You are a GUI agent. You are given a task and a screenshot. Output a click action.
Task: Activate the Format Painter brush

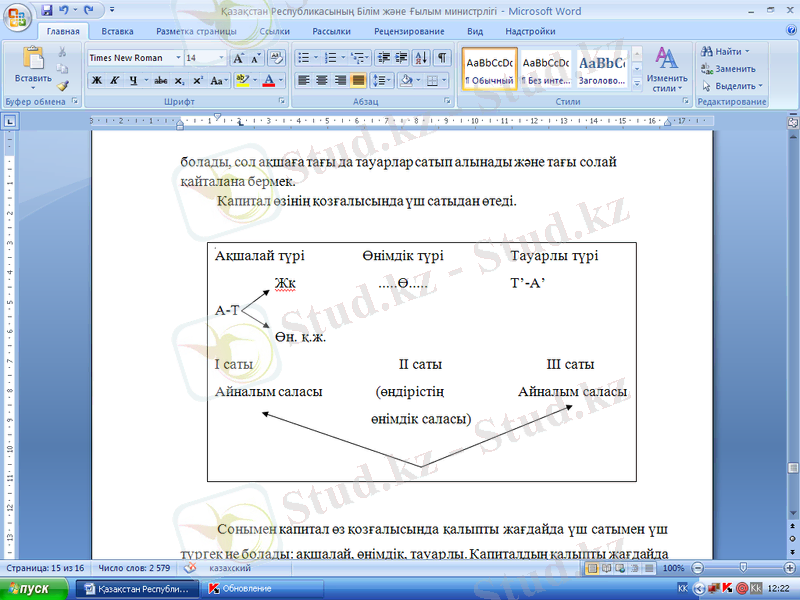point(62,86)
